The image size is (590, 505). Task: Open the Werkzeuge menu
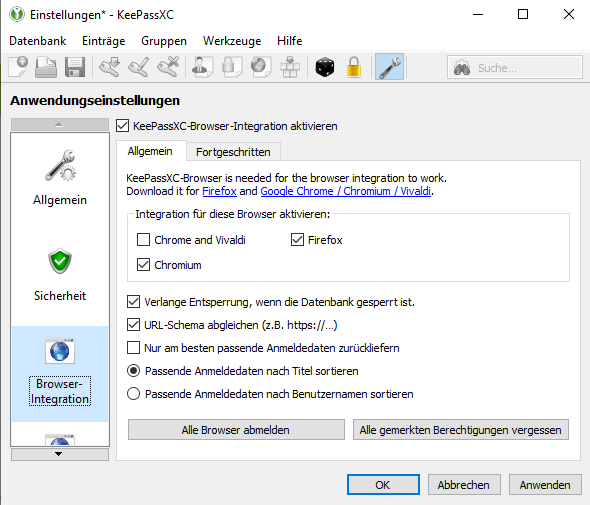click(x=232, y=41)
